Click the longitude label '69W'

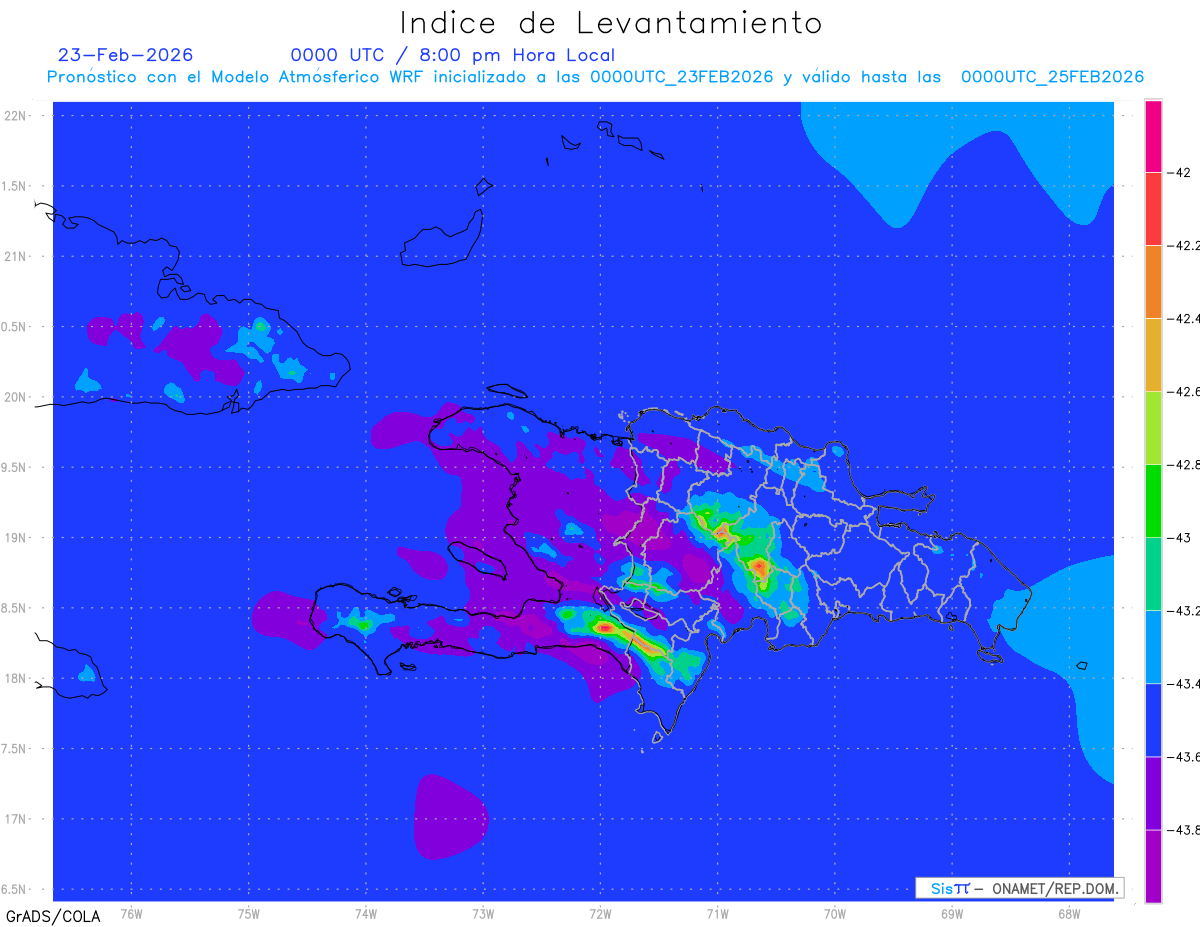tap(951, 912)
